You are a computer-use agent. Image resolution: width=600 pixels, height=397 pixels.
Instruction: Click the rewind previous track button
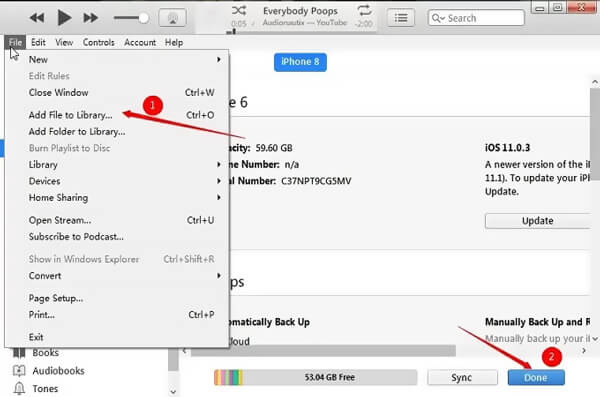(37, 18)
